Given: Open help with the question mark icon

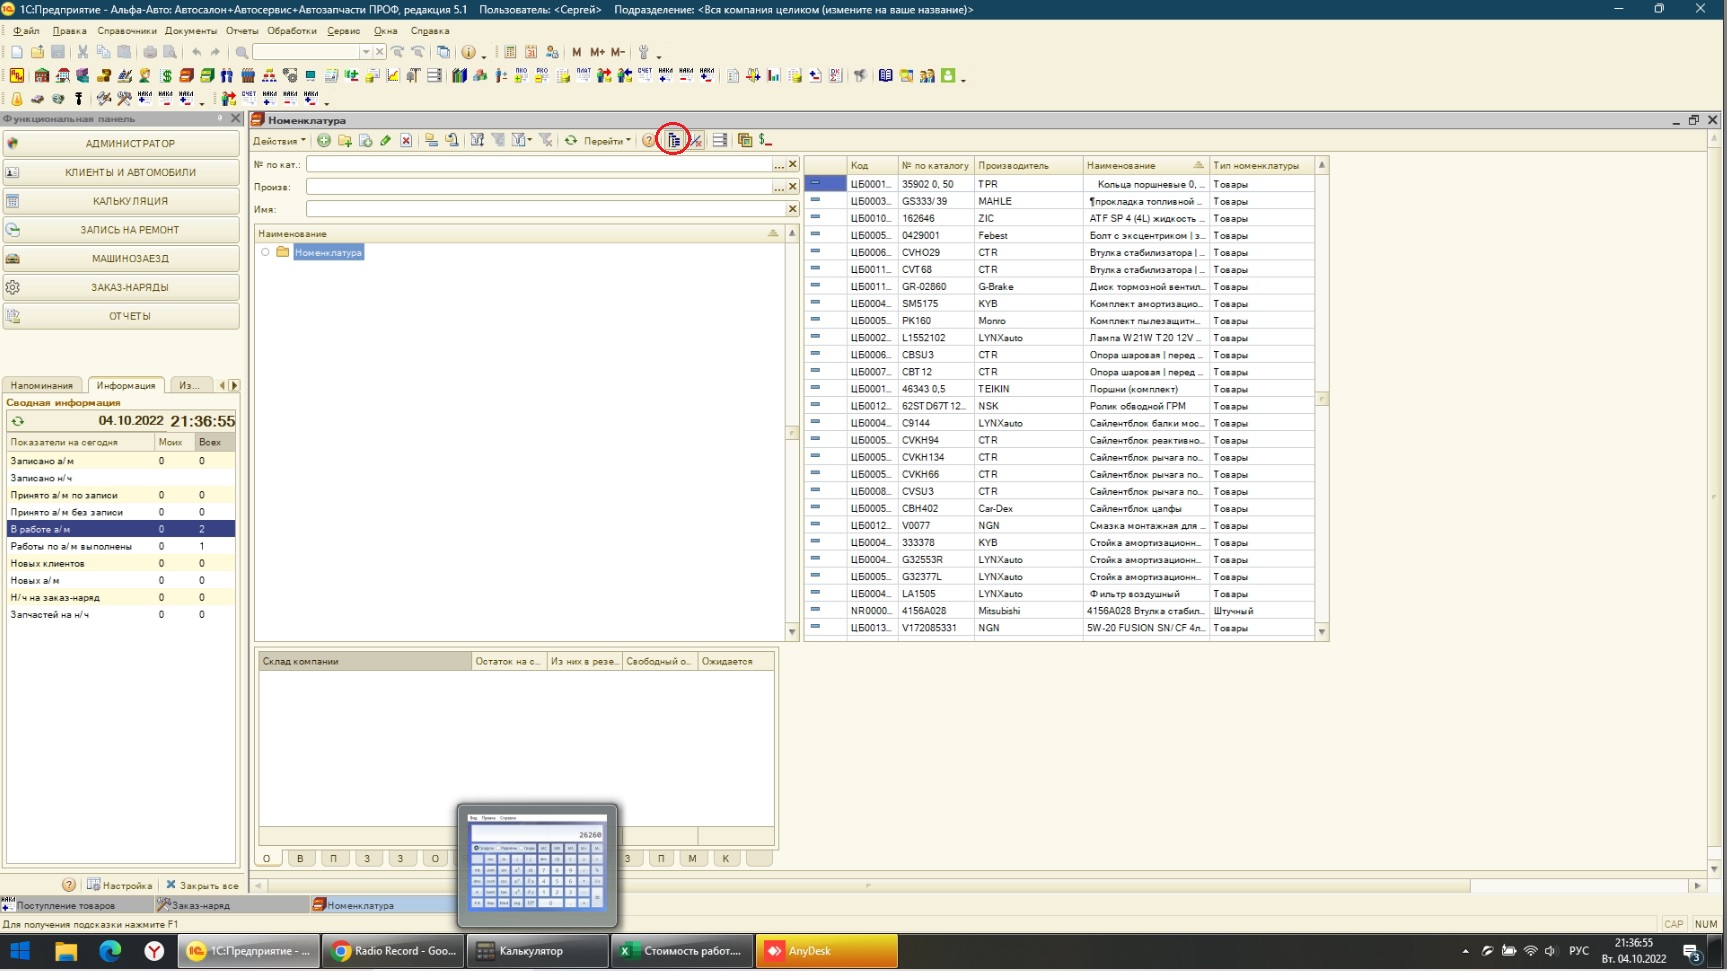Looking at the screenshot, I should click(649, 141).
